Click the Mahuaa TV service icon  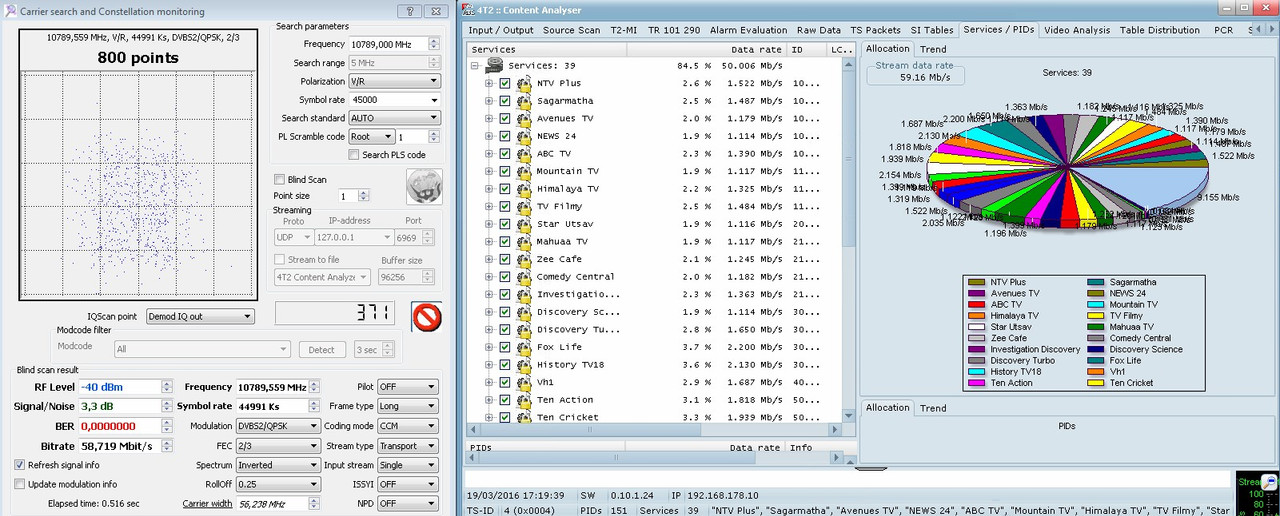523,242
